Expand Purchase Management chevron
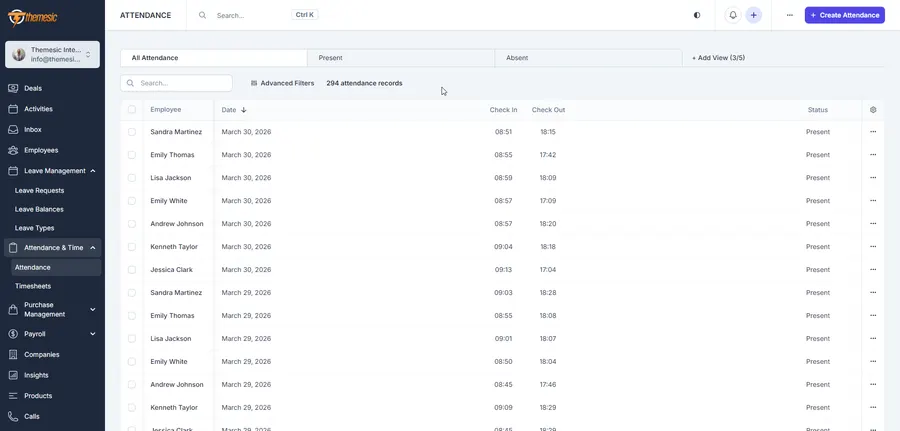The image size is (900, 431). [93, 310]
